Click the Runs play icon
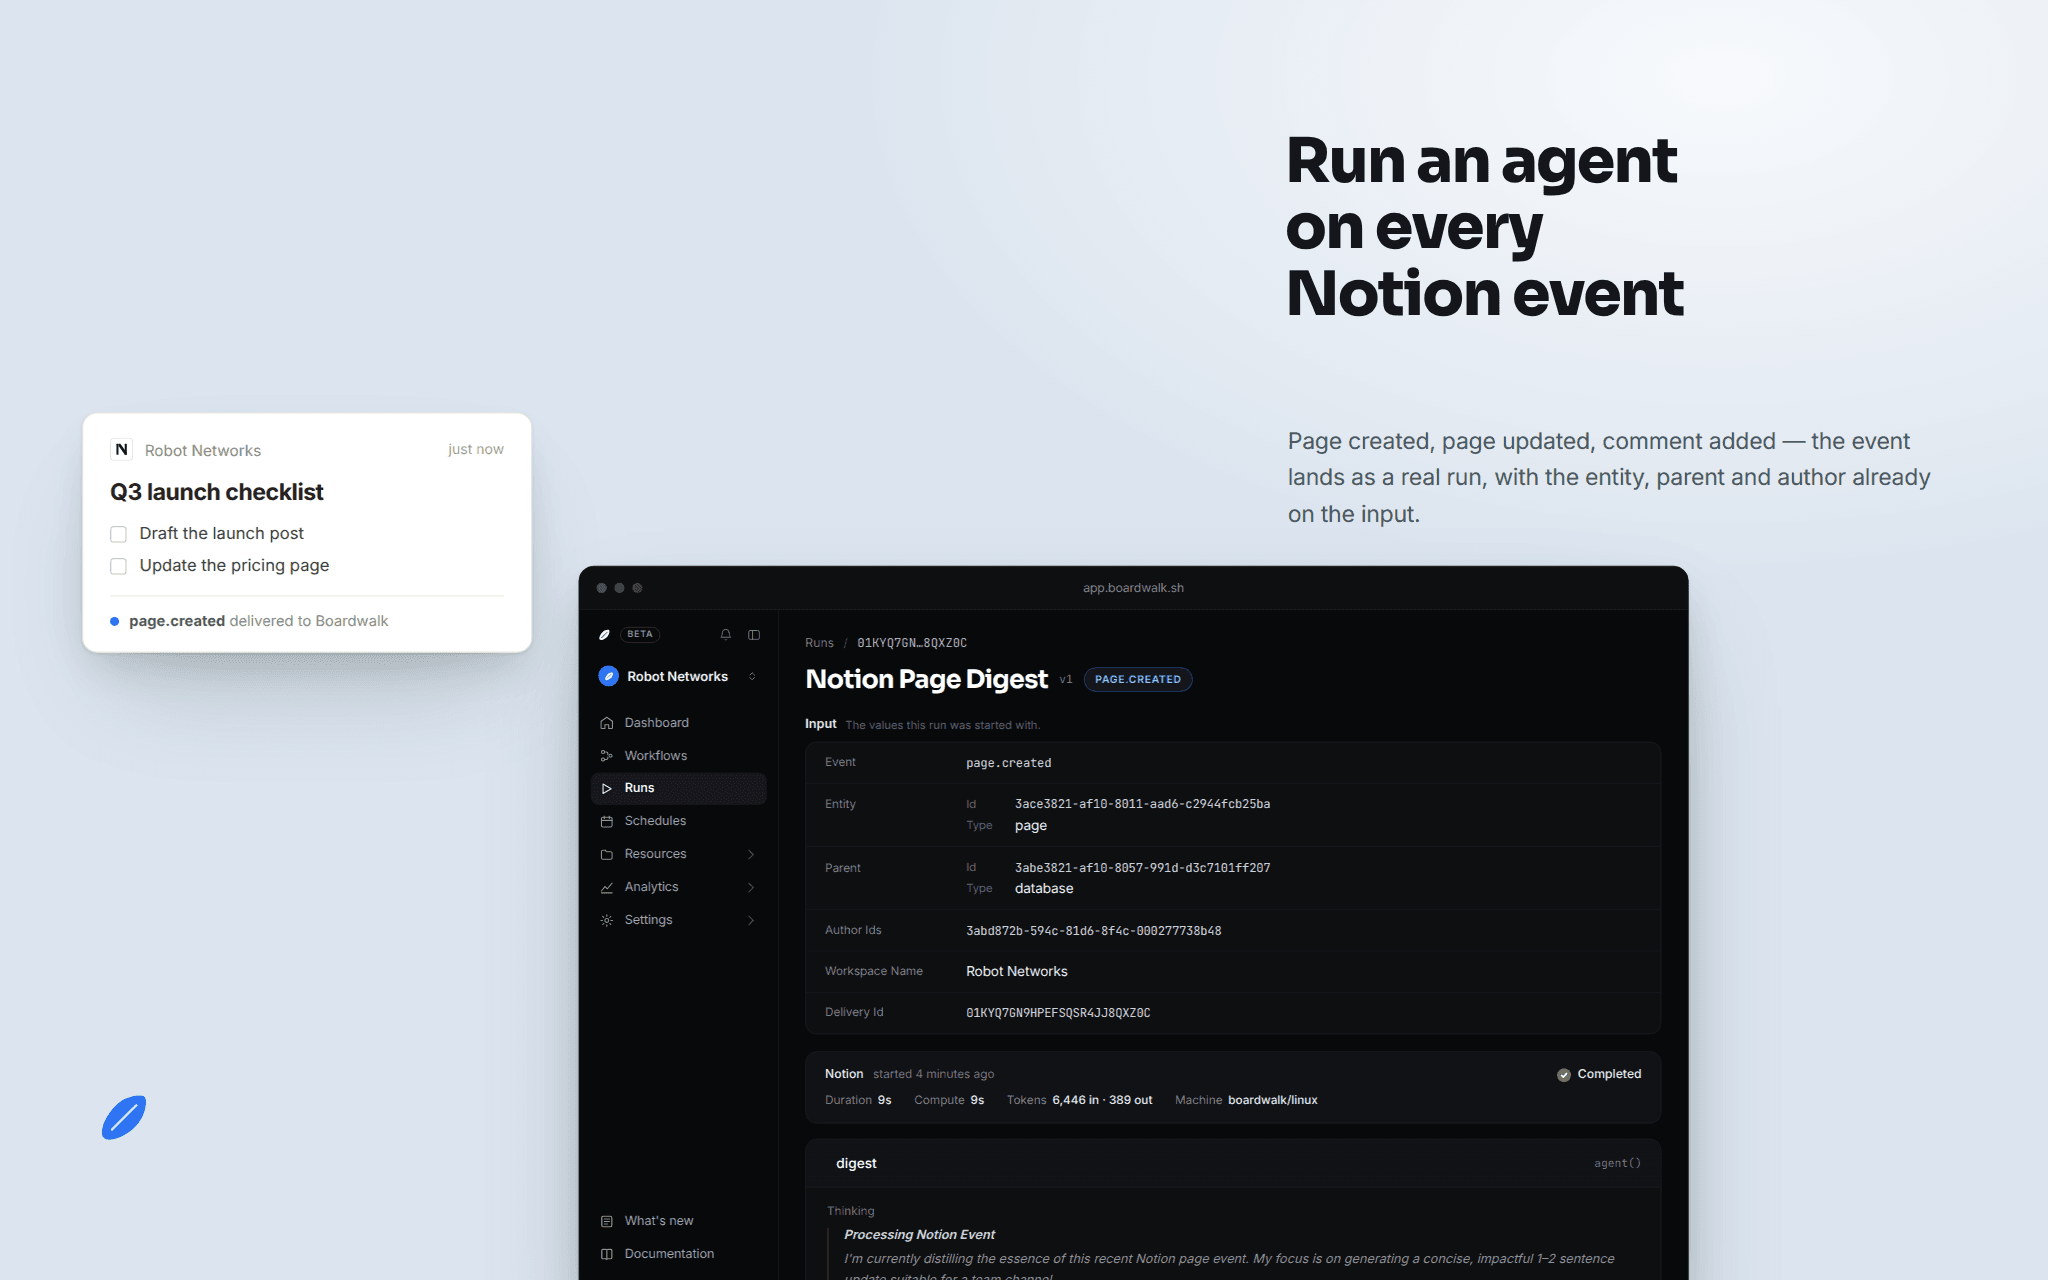 [x=607, y=789]
